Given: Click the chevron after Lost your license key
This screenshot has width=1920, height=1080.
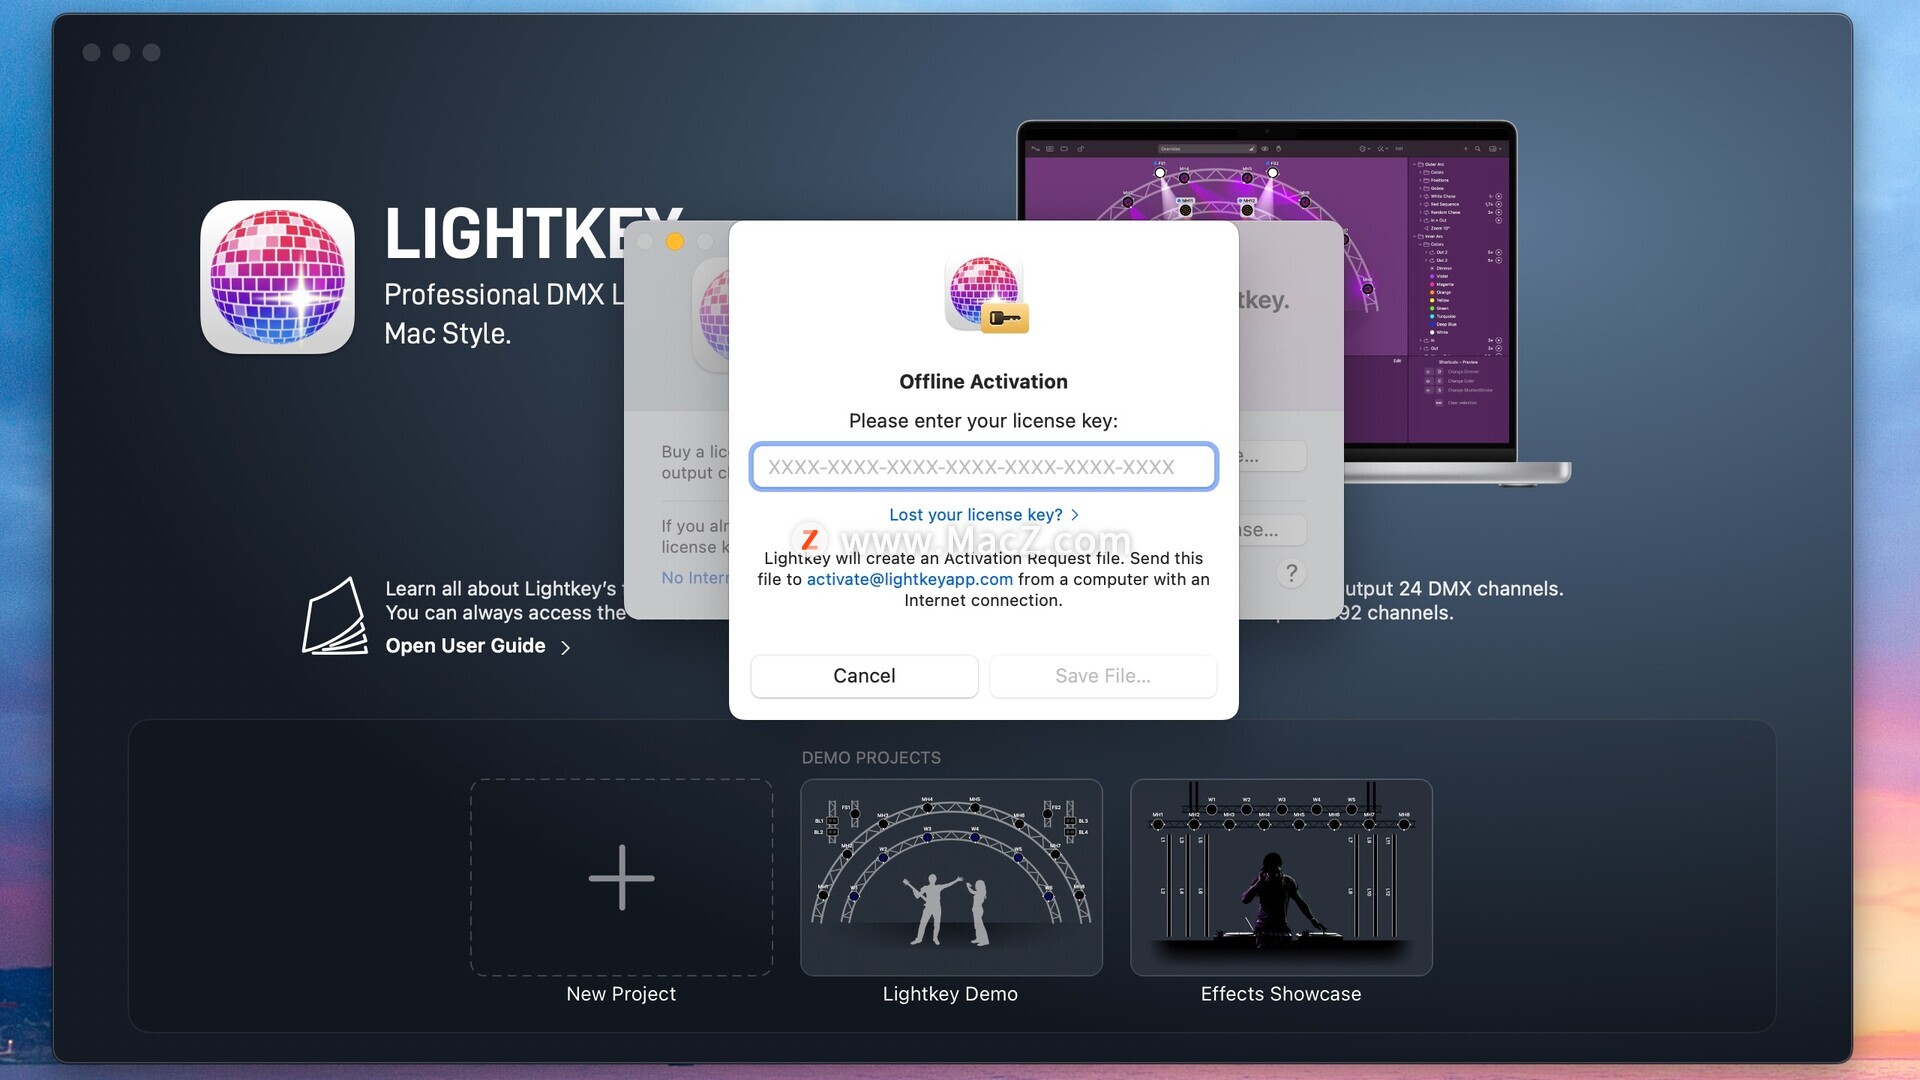Looking at the screenshot, I should [1075, 515].
